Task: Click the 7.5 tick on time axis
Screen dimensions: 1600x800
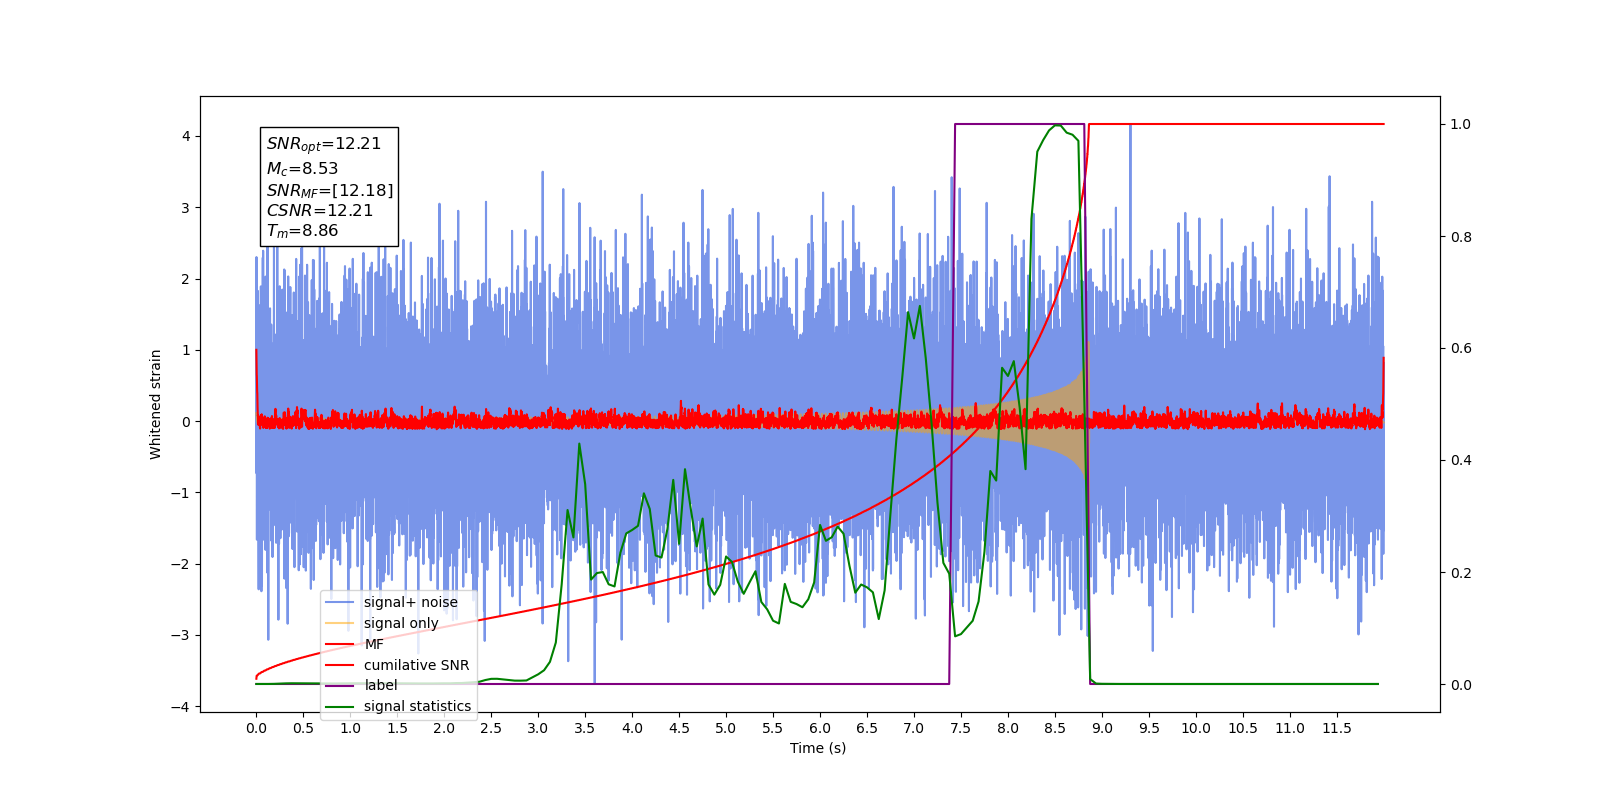Action: click(x=961, y=728)
